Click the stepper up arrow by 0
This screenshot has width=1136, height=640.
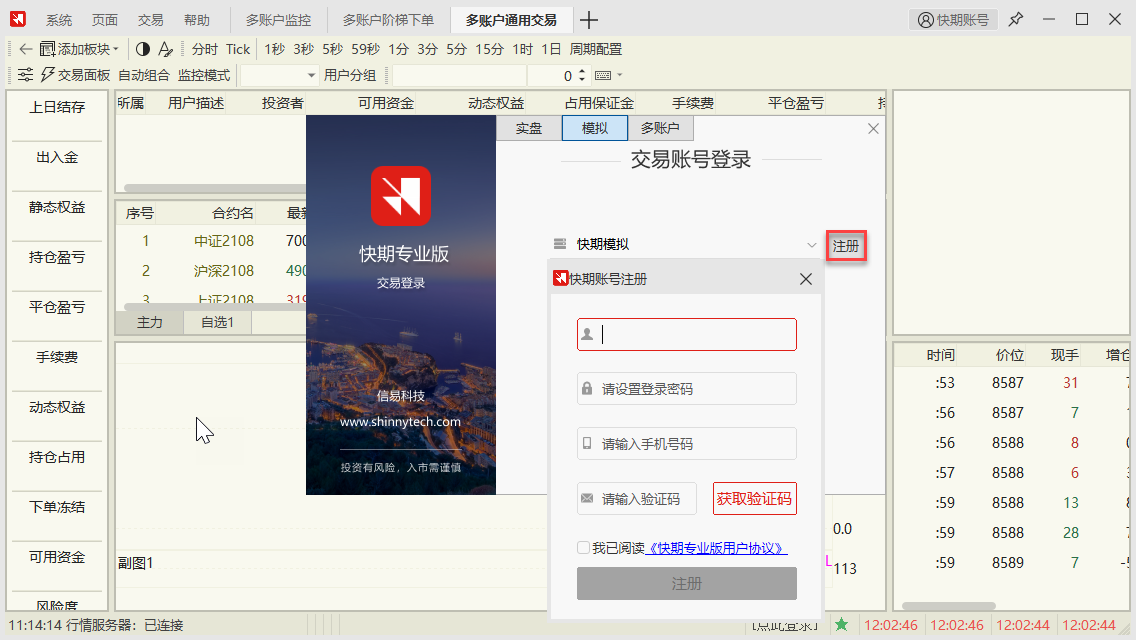pyautogui.click(x=582, y=71)
